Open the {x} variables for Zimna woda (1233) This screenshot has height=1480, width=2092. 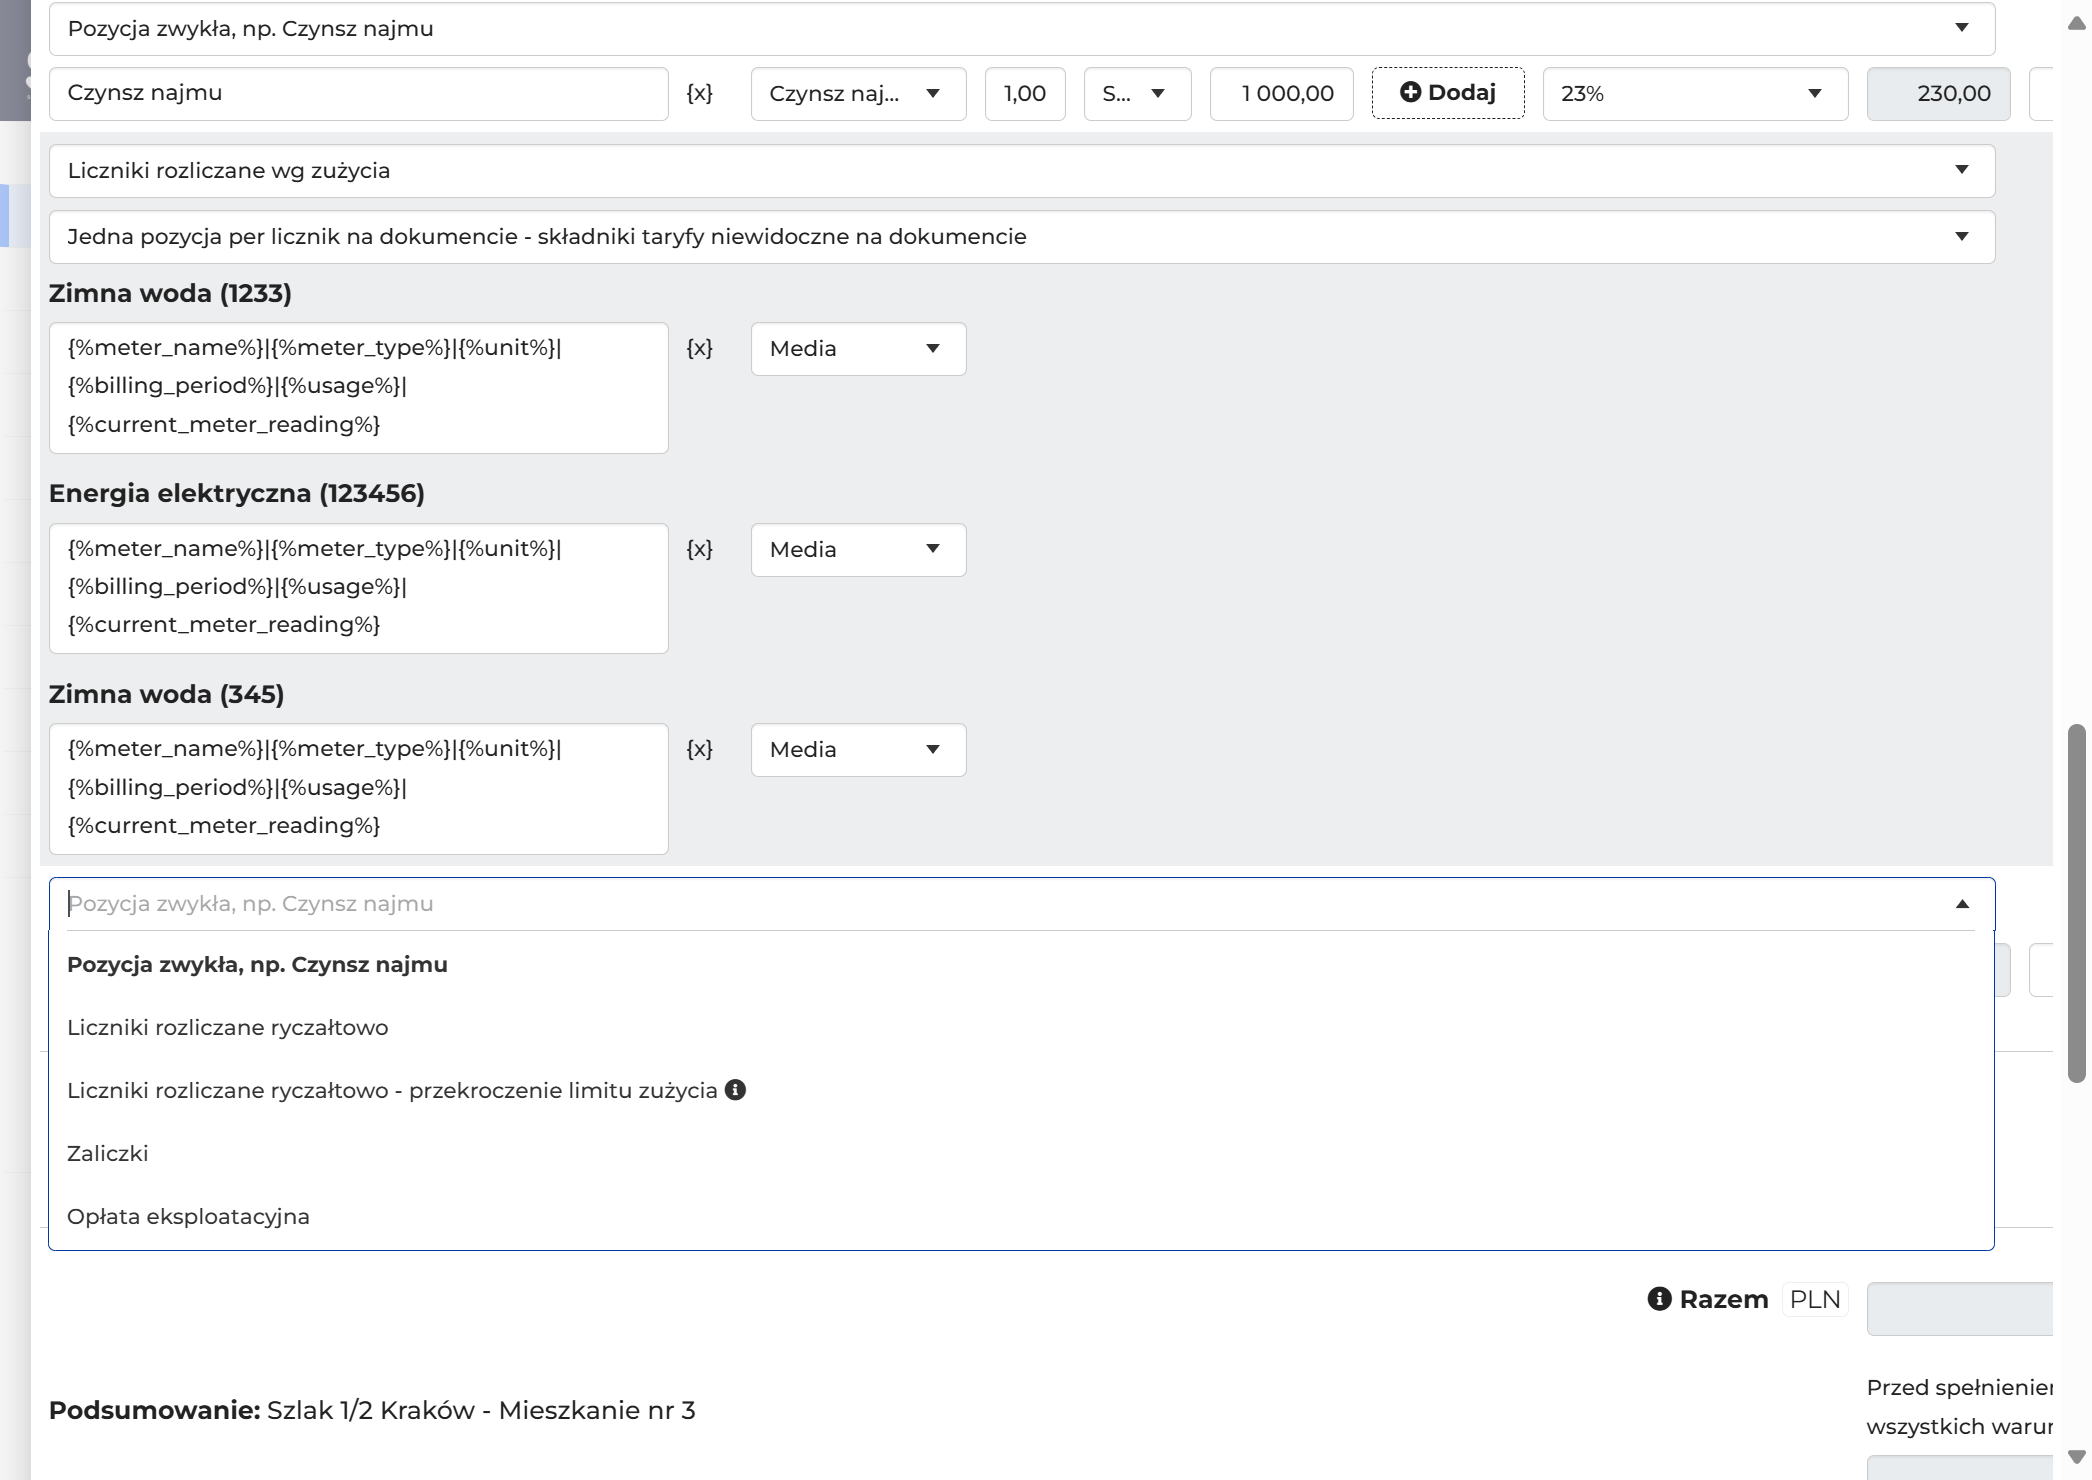coord(699,348)
